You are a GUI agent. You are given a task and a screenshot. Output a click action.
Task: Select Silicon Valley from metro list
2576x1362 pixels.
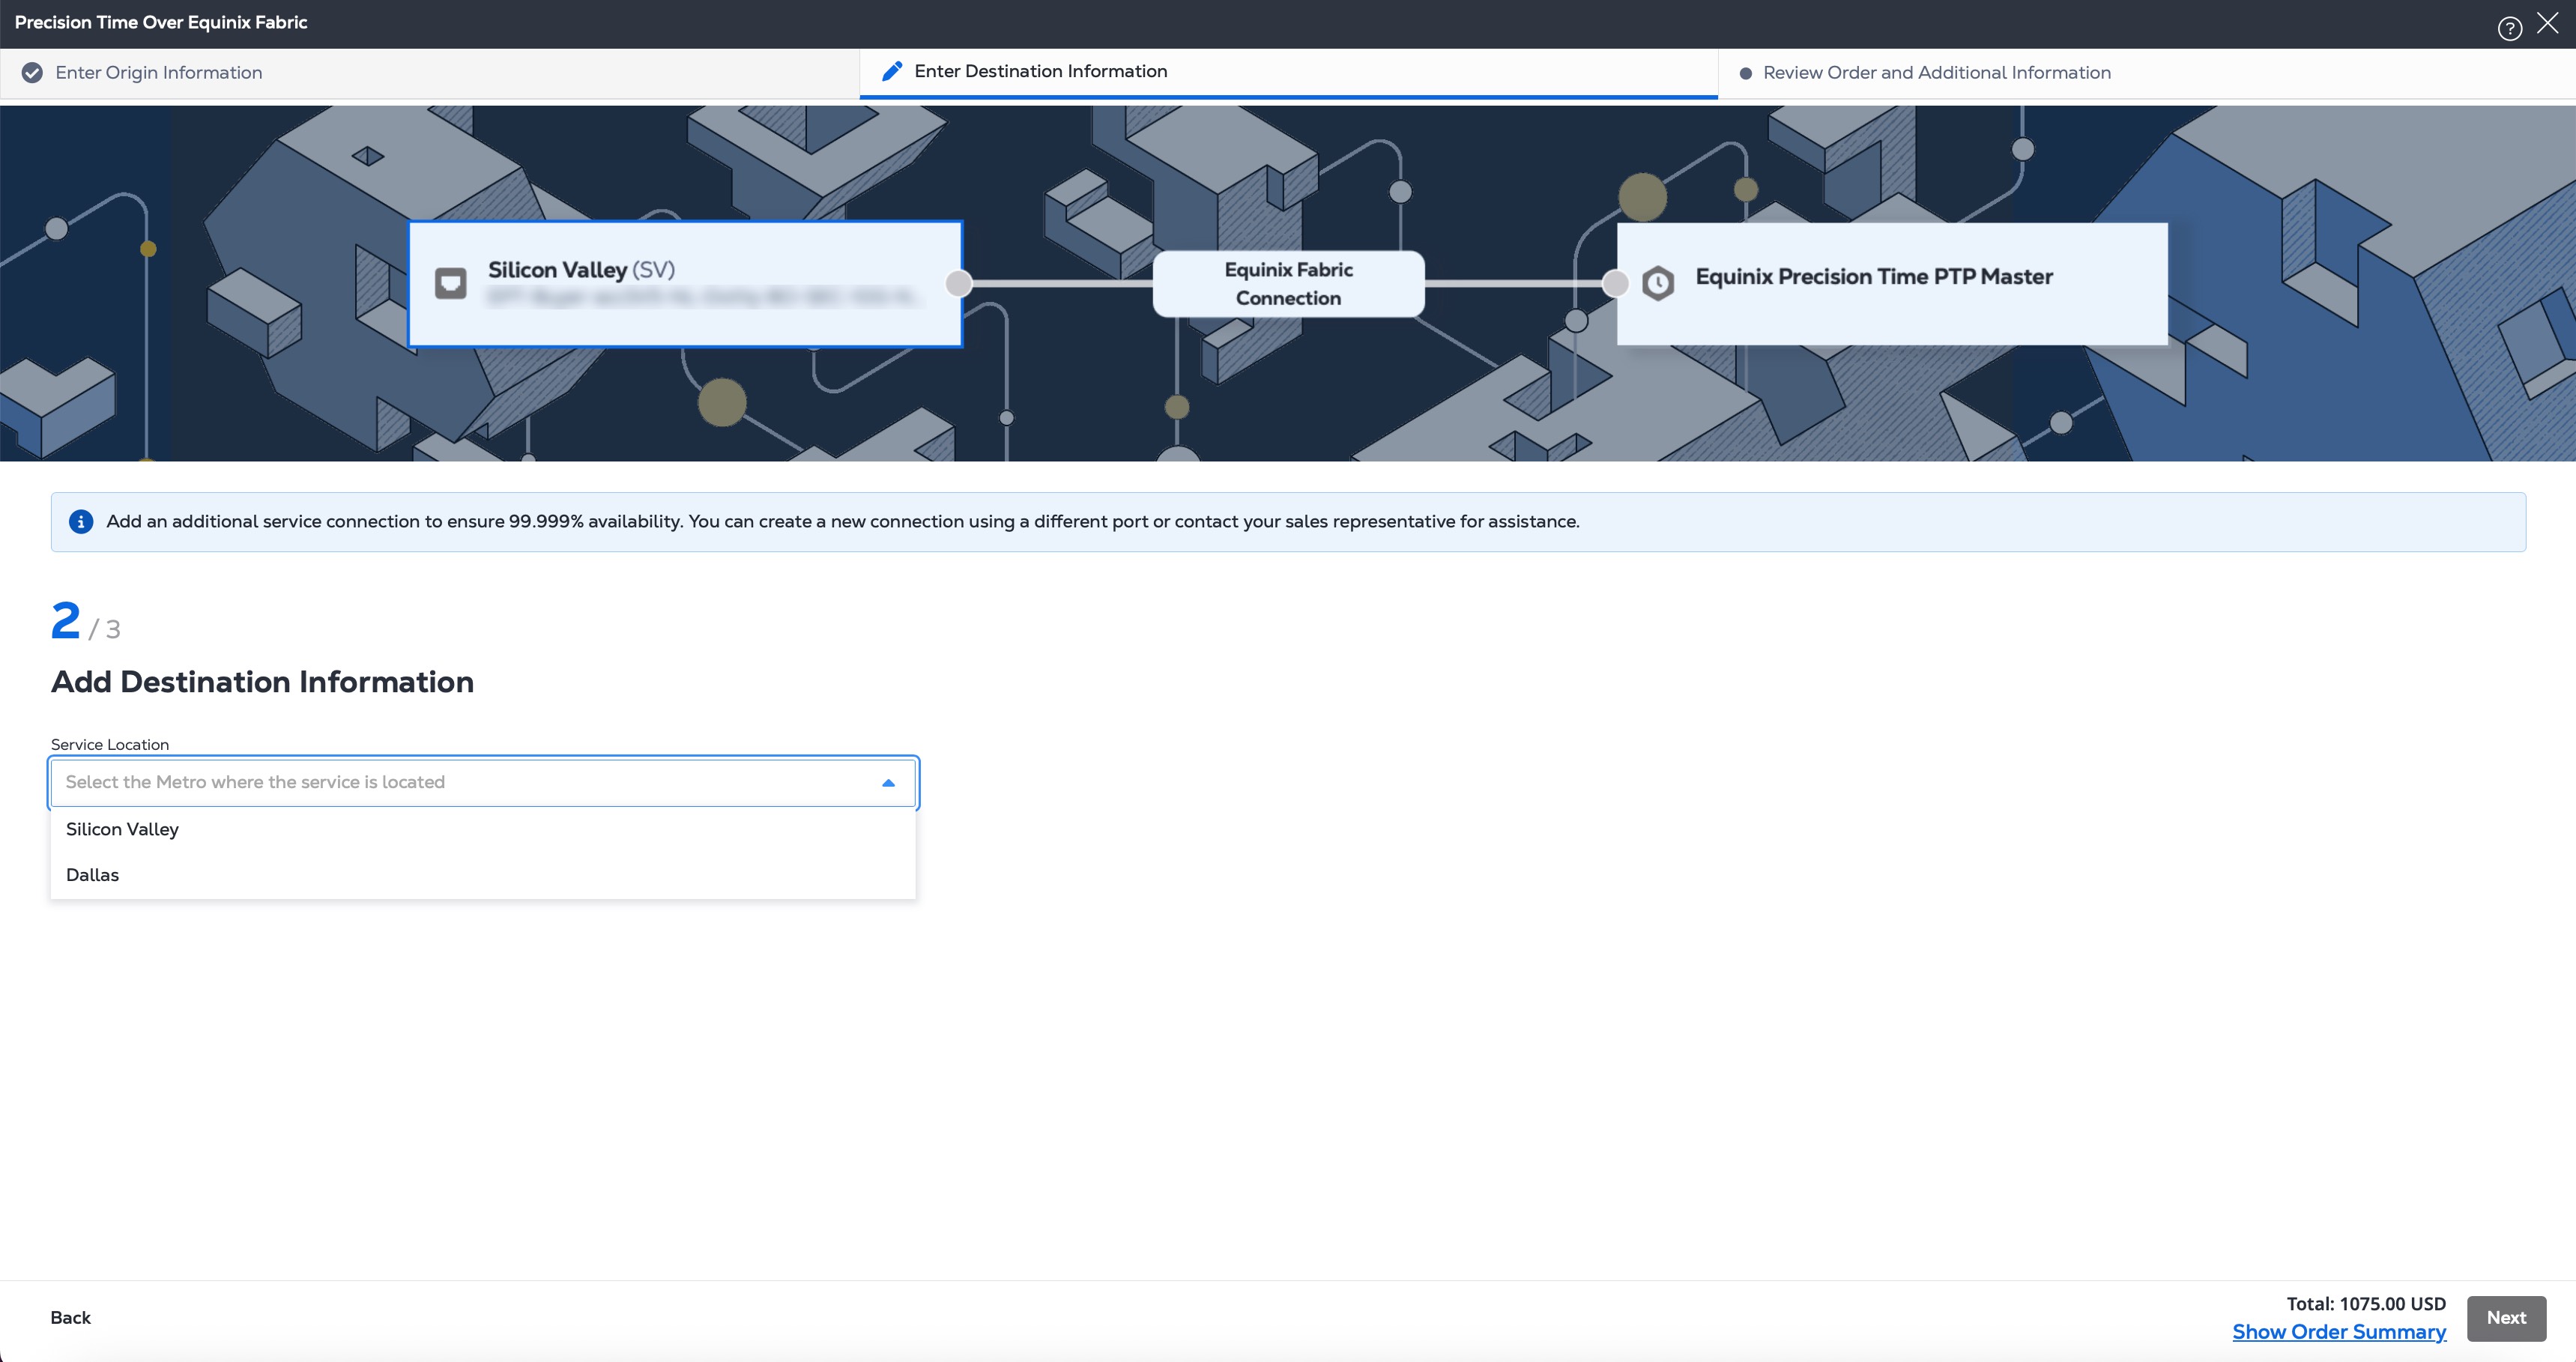pyautogui.click(x=123, y=829)
